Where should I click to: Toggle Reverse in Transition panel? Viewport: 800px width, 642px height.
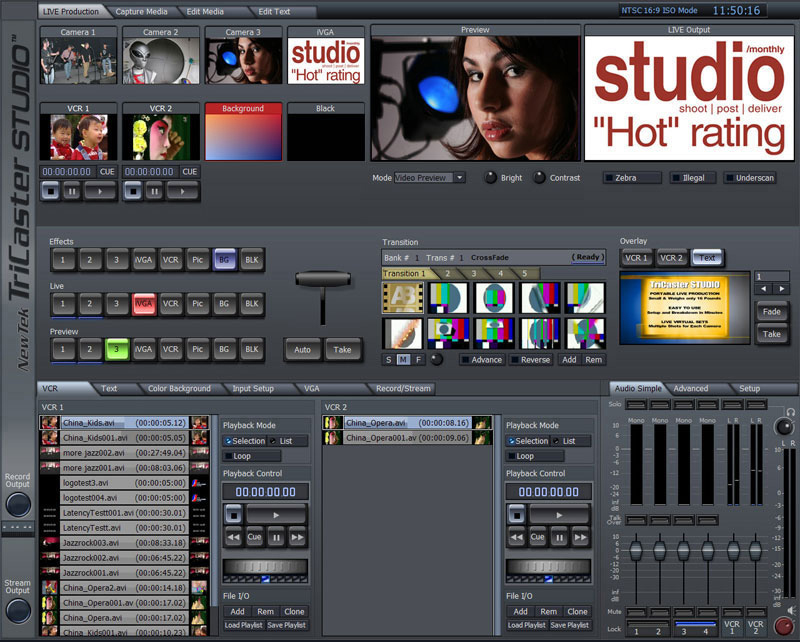point(531,360)
